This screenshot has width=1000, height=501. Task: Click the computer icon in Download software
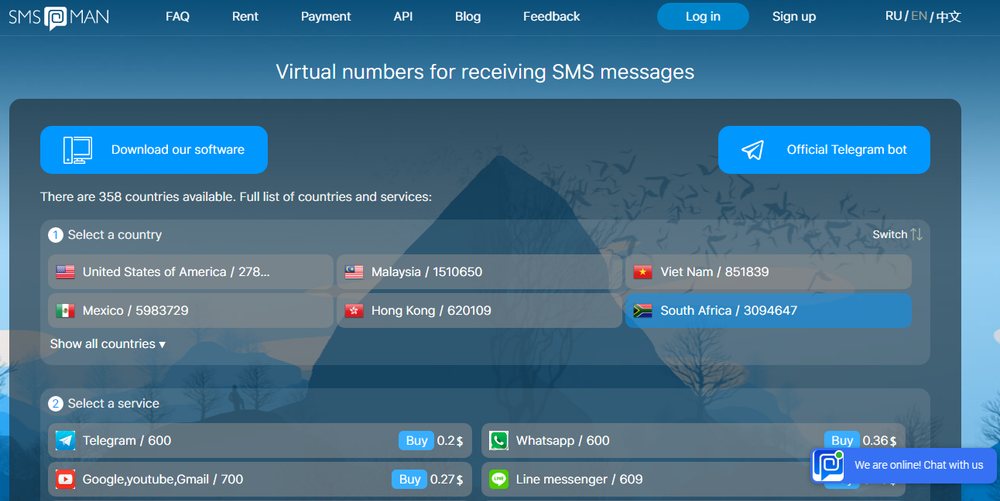[77, 150]
